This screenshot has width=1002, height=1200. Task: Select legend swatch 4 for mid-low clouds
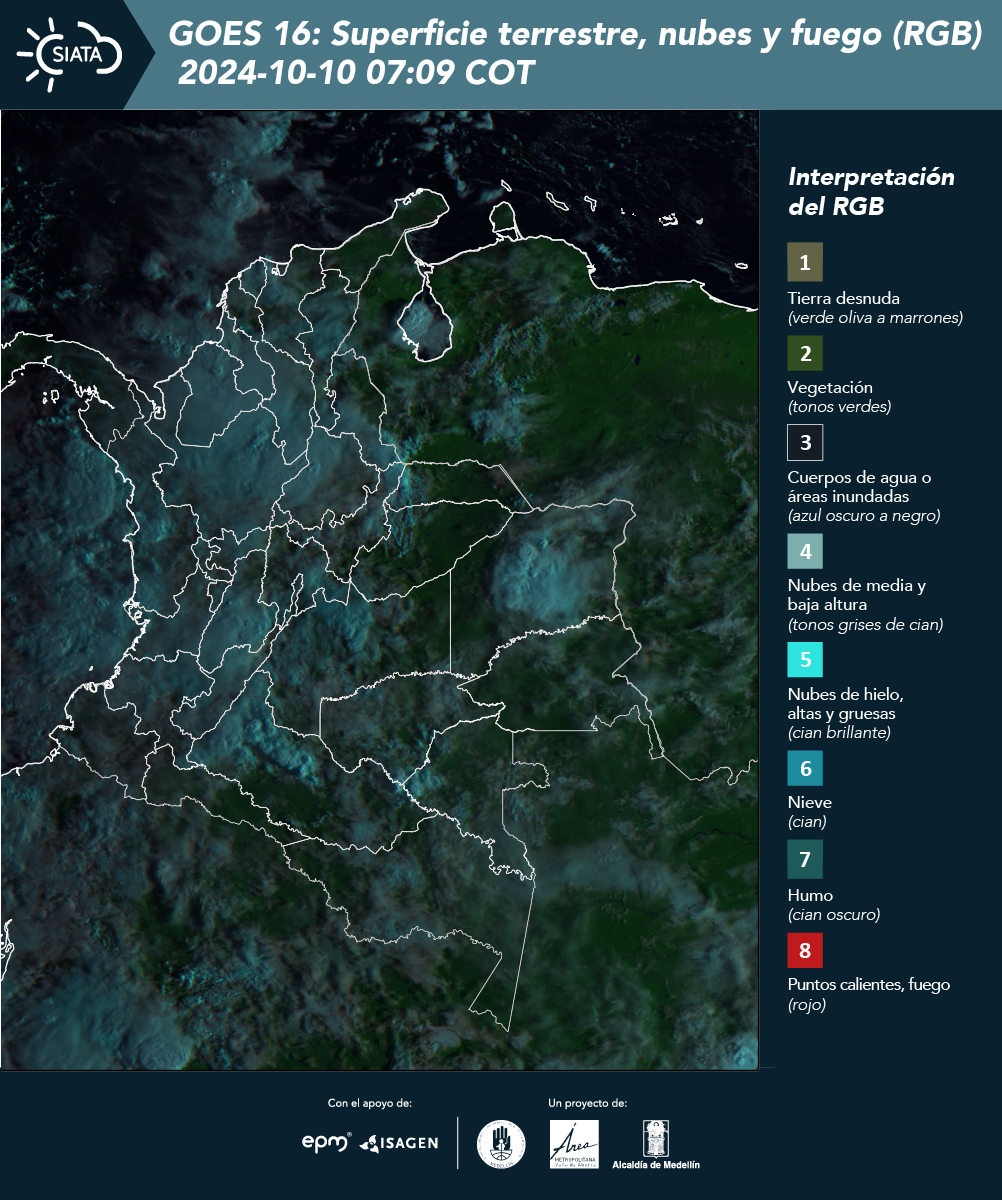coord(805,550)
